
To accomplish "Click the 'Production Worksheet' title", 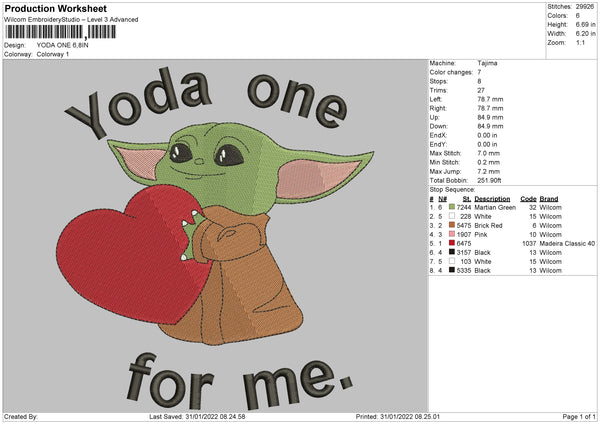I will (56, 8).
